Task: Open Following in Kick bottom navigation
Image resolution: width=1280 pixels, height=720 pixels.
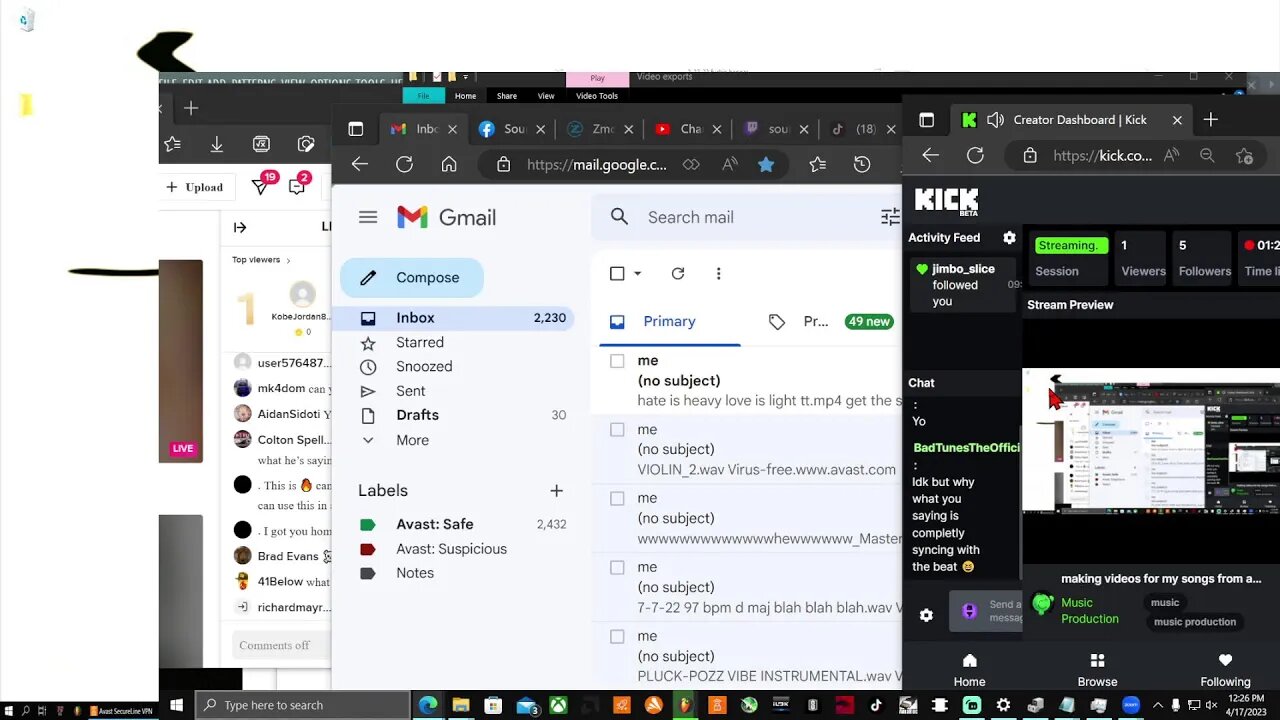Action: [x=1225, y=670]
